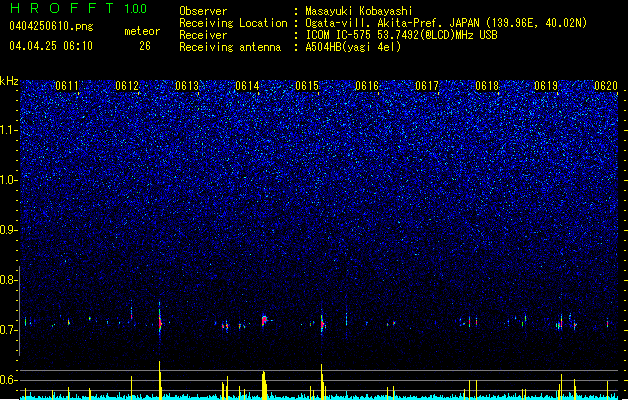Screen dimensions: 629x400
Task: Select the filename 0404250610.png
Action: click(51, 27)
